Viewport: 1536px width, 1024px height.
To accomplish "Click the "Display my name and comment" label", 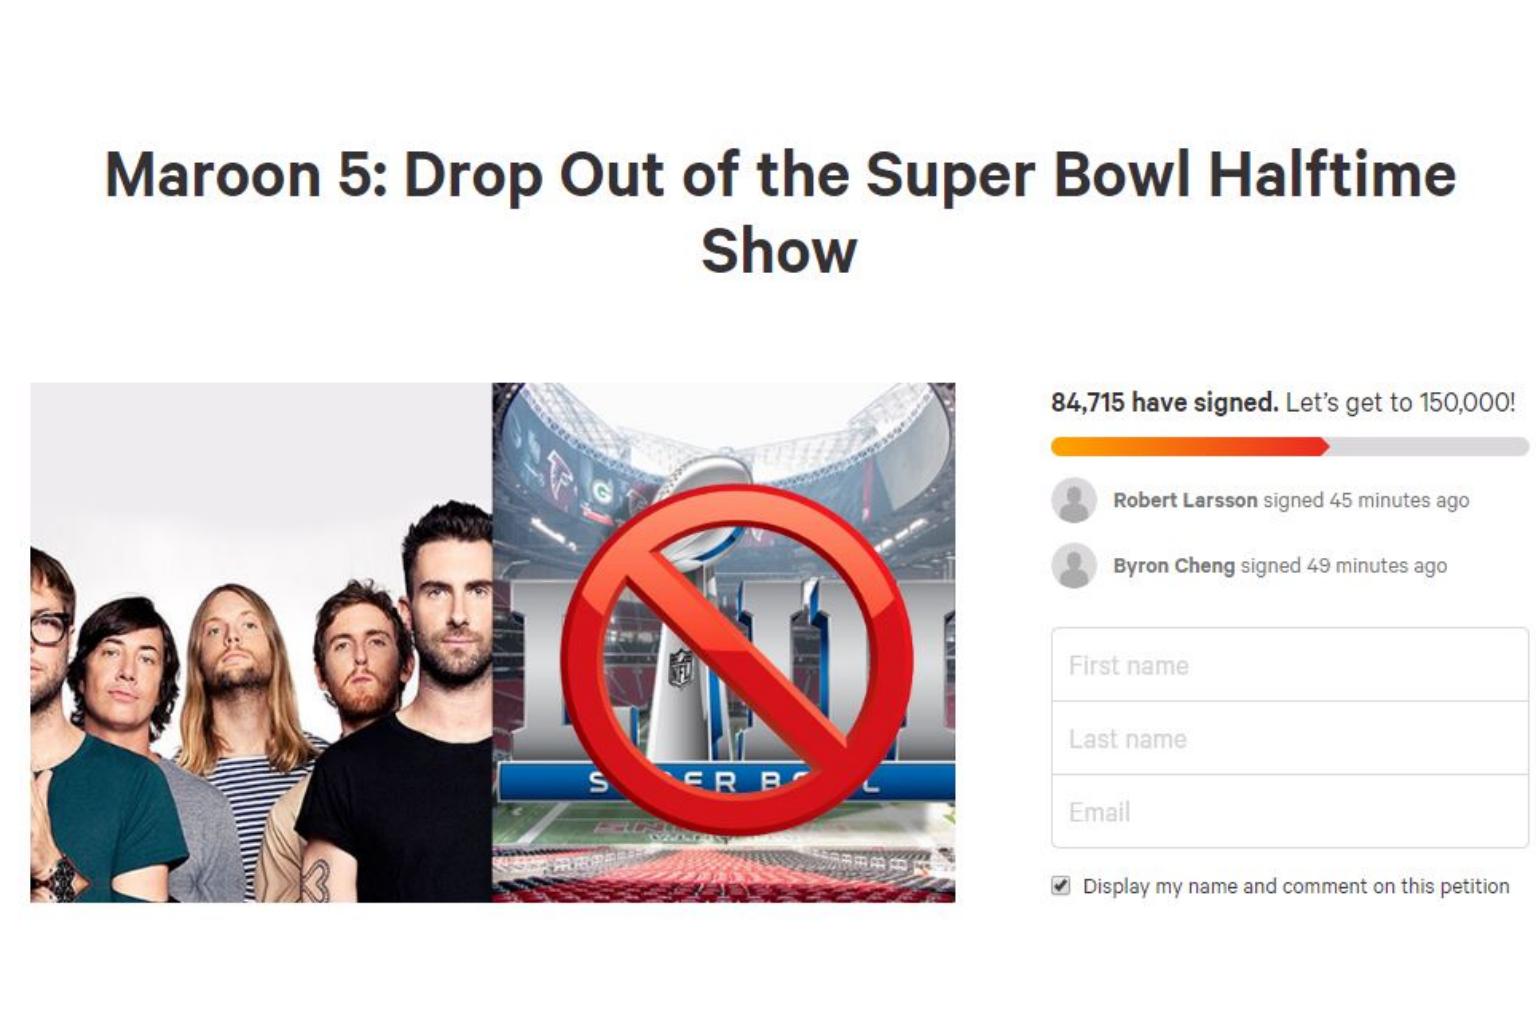I will pyautogui.click(x=1296, y=886).
